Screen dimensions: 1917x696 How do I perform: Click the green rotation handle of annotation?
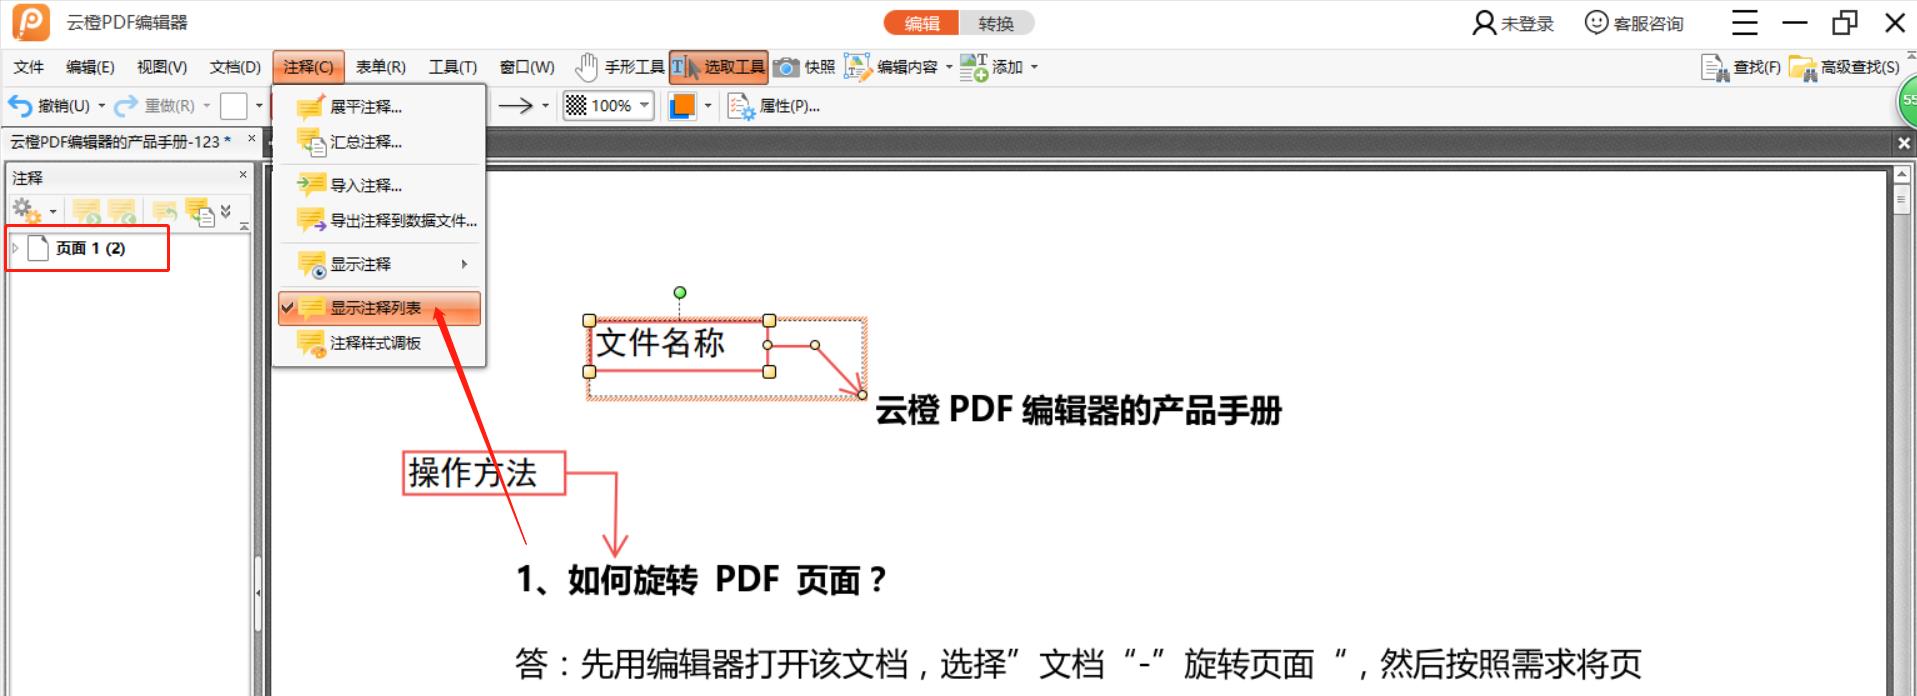[x=680, y=292]
